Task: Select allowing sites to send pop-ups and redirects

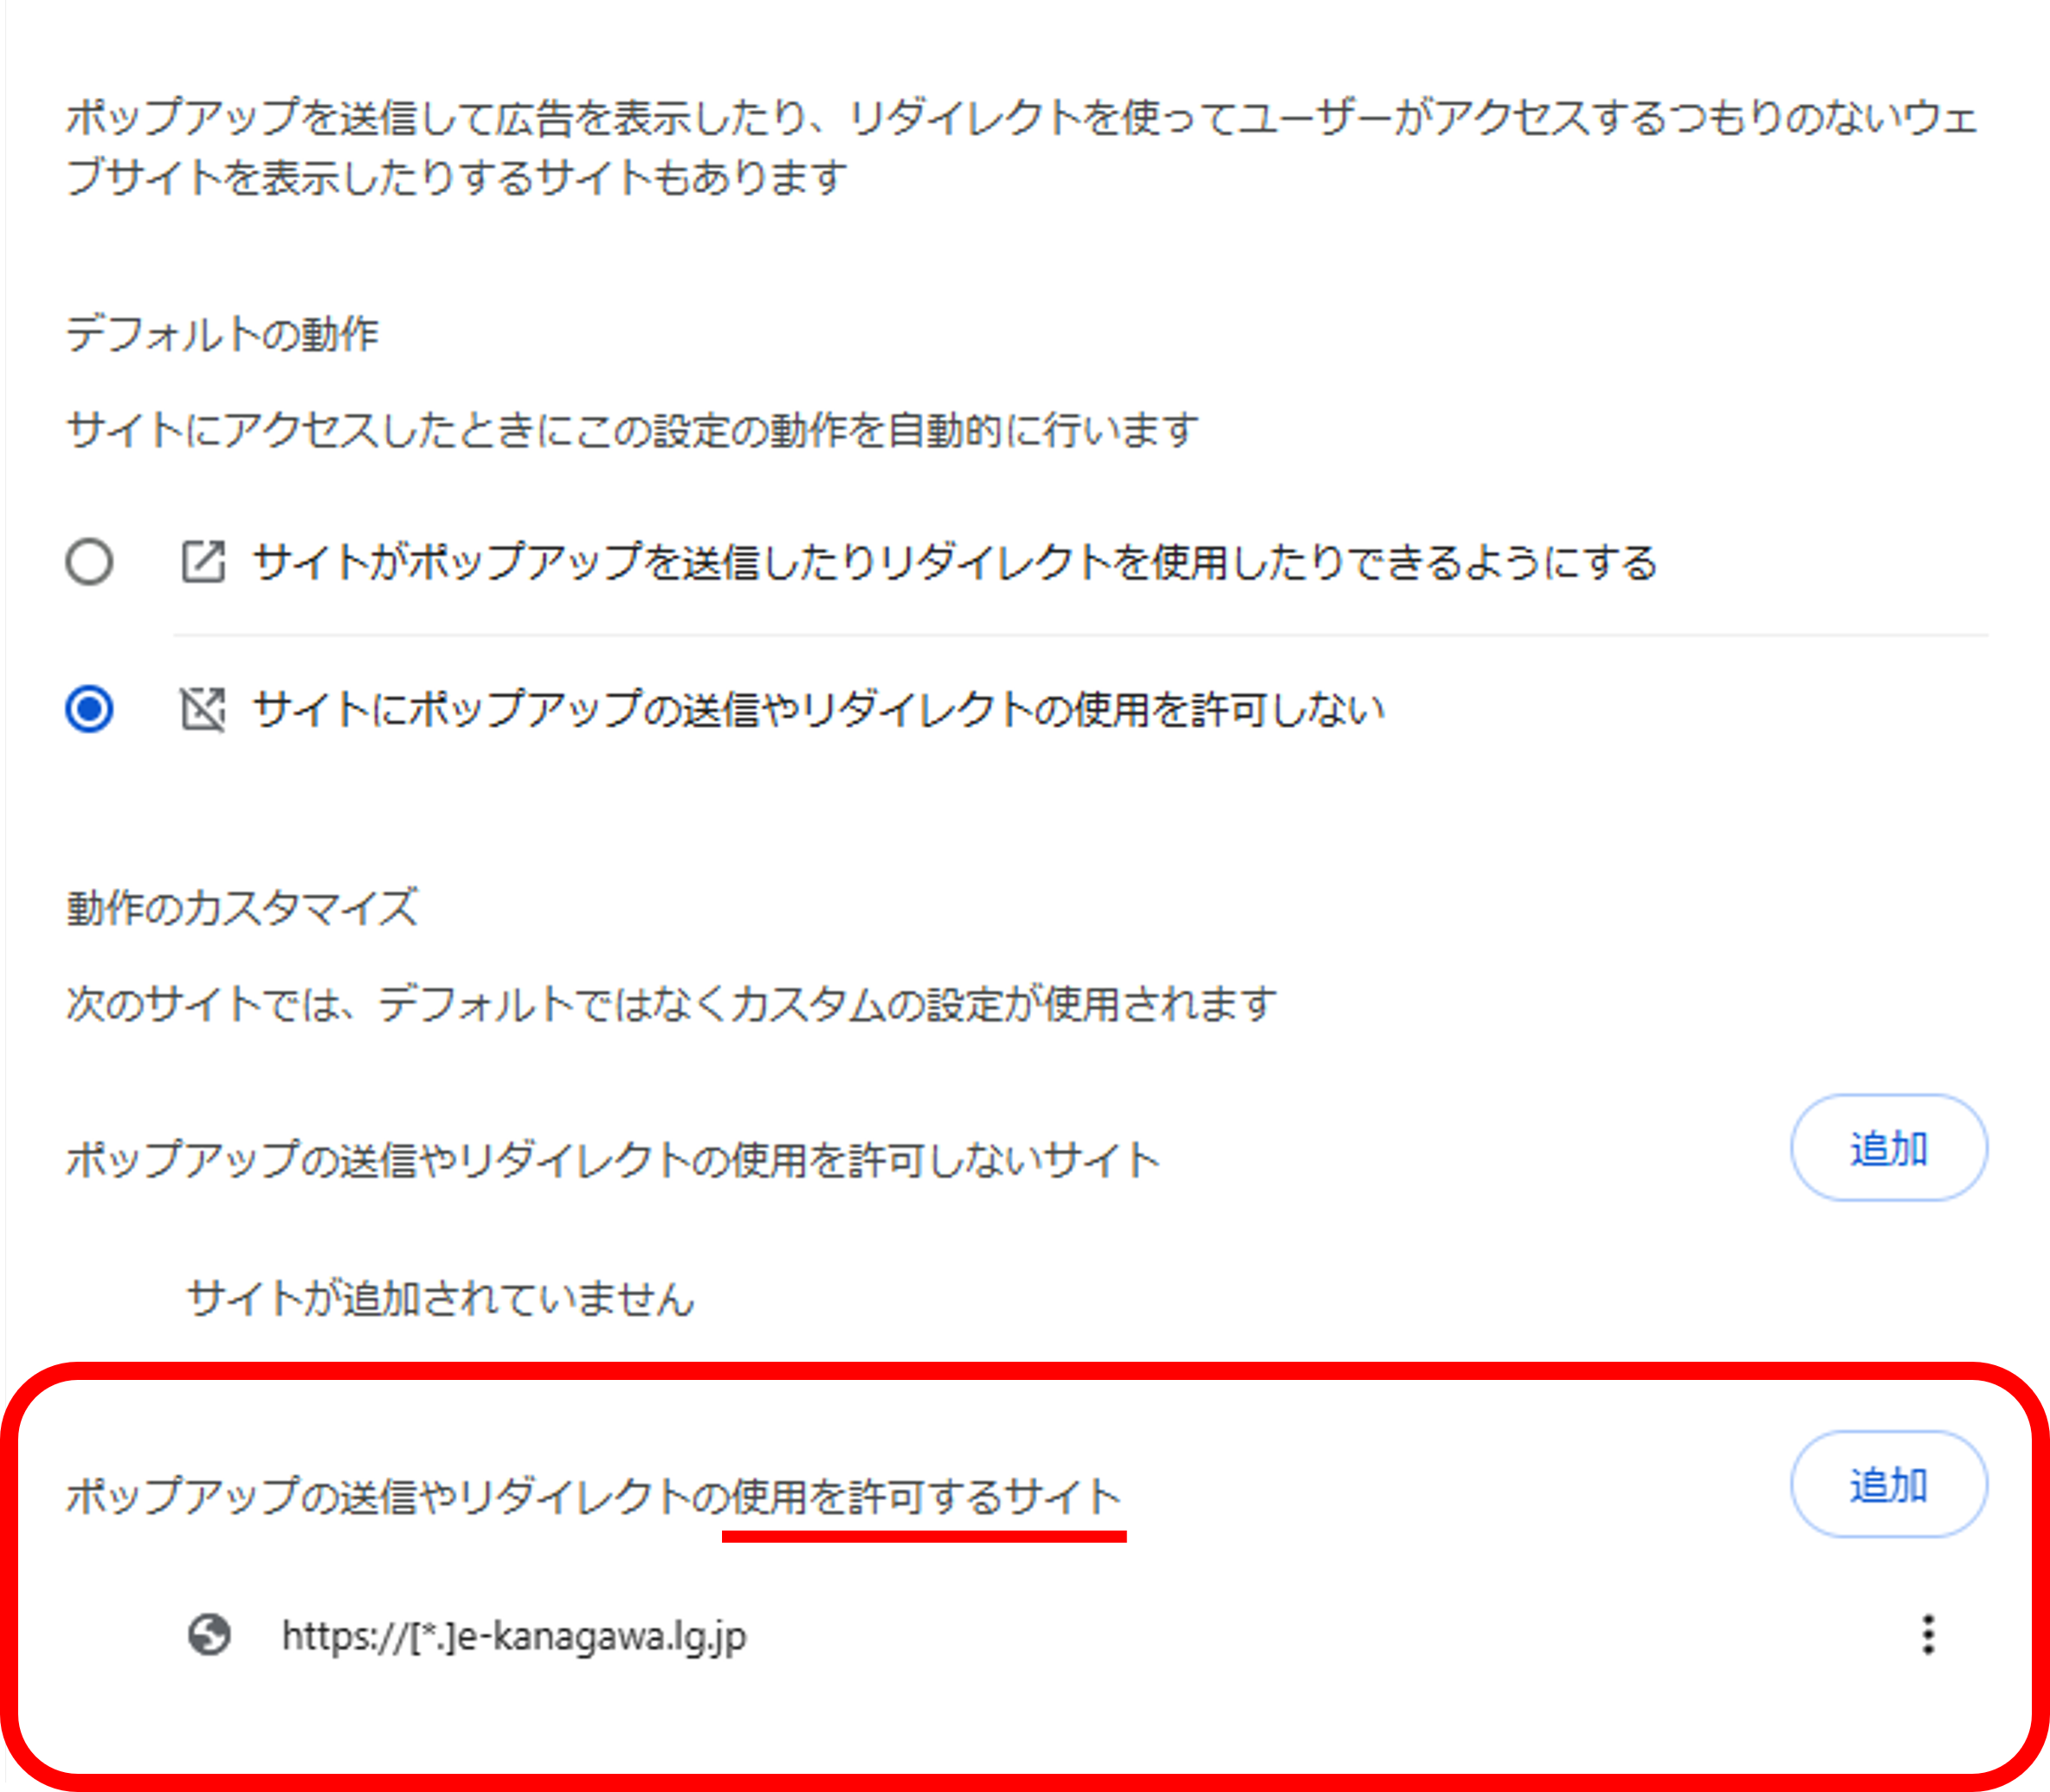Action: (88, 562)
